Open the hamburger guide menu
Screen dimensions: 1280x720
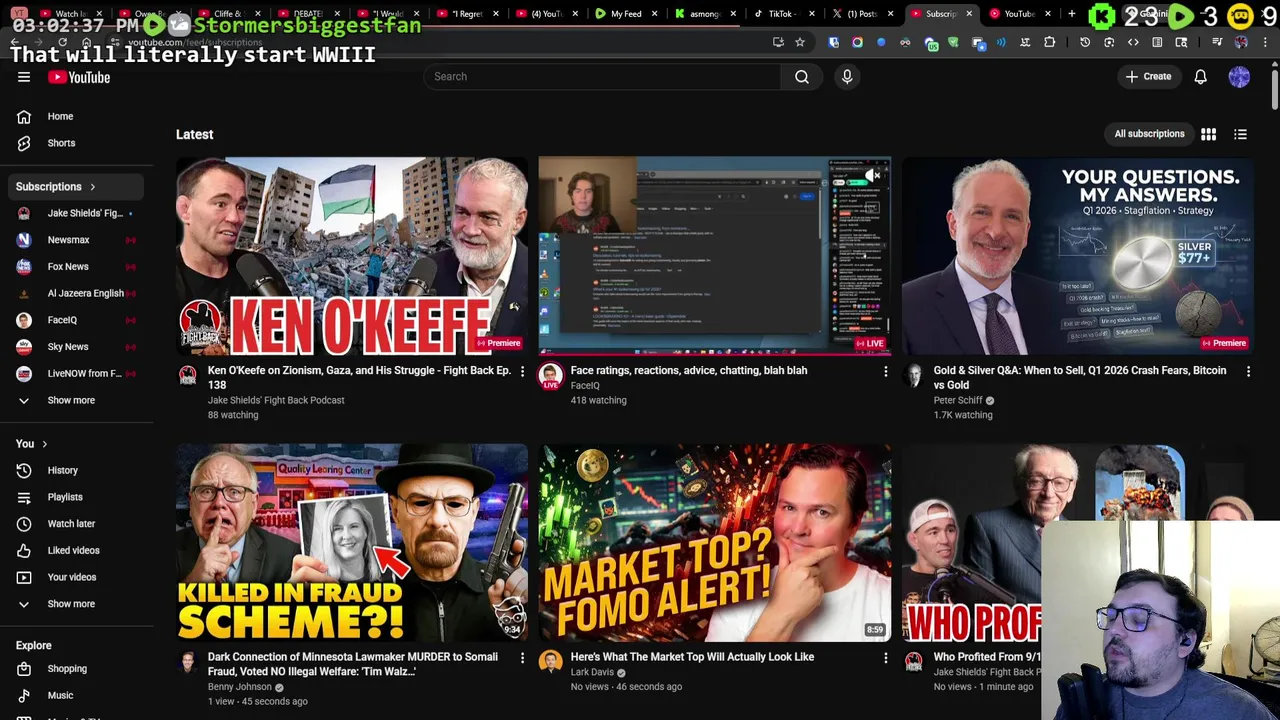pos(24,77)
